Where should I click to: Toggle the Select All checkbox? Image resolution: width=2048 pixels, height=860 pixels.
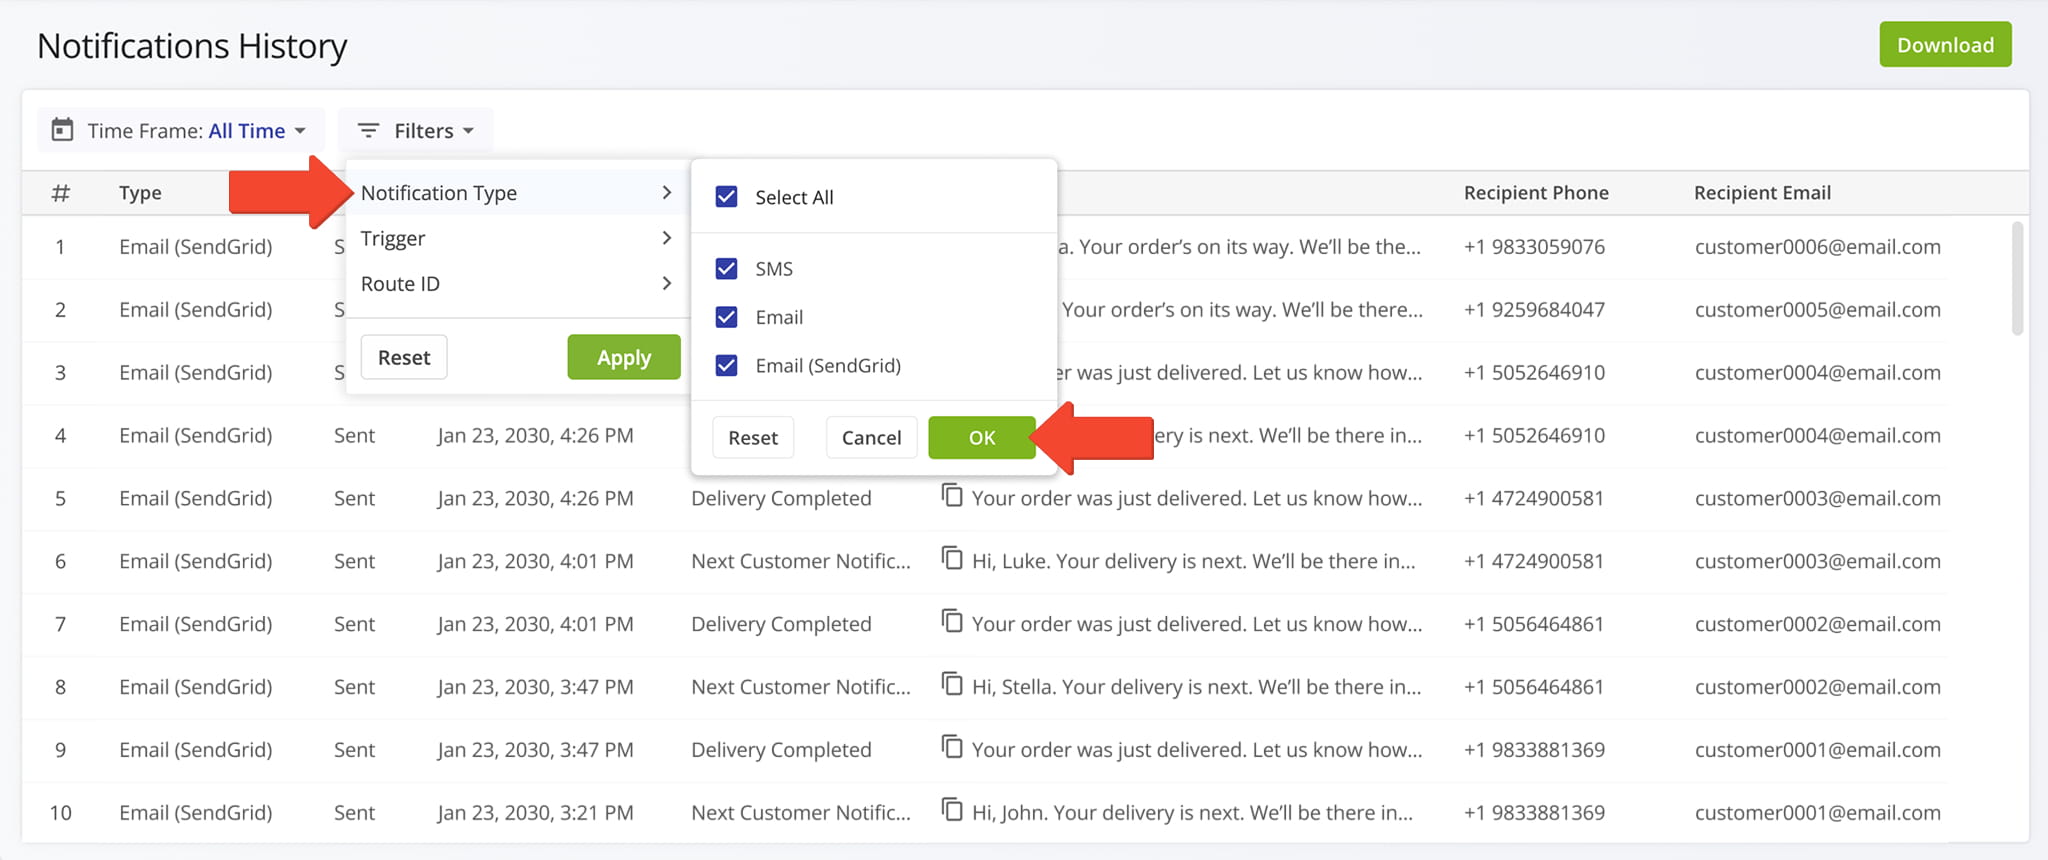727,197
